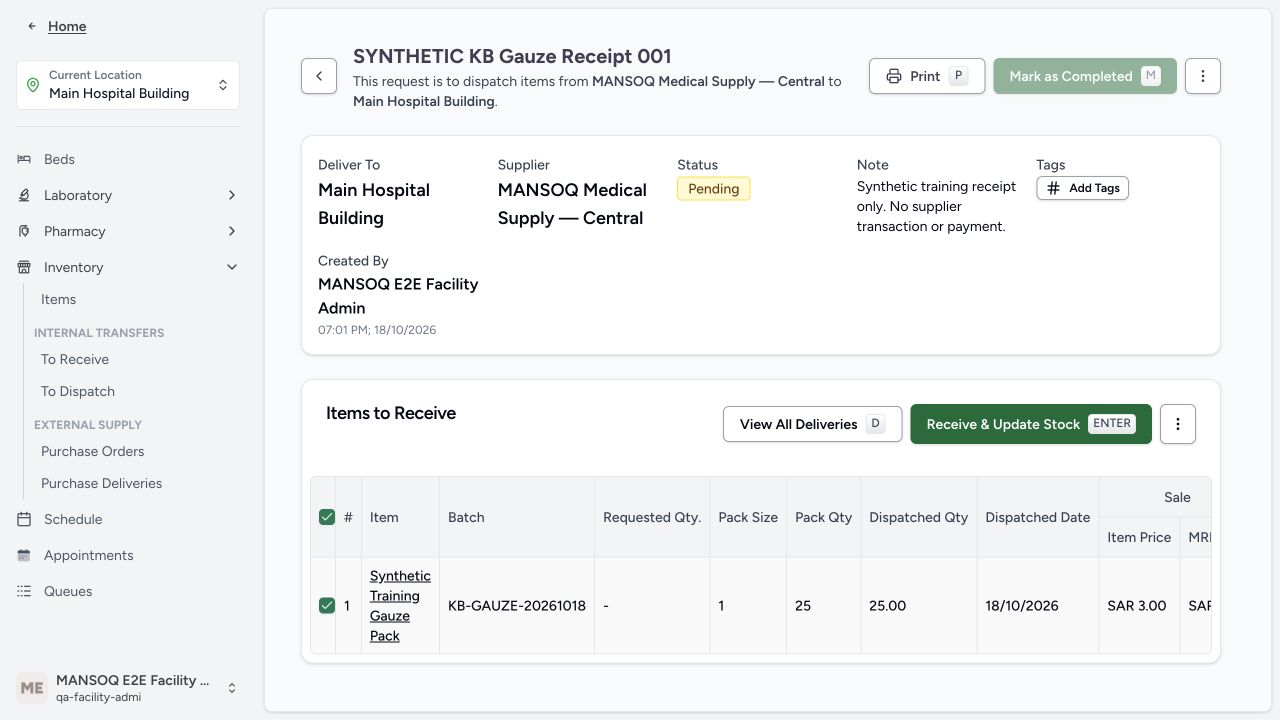Click the Schedule calendar icon
The height and width of the screenshot is (720, 1280).
[24, 519]
